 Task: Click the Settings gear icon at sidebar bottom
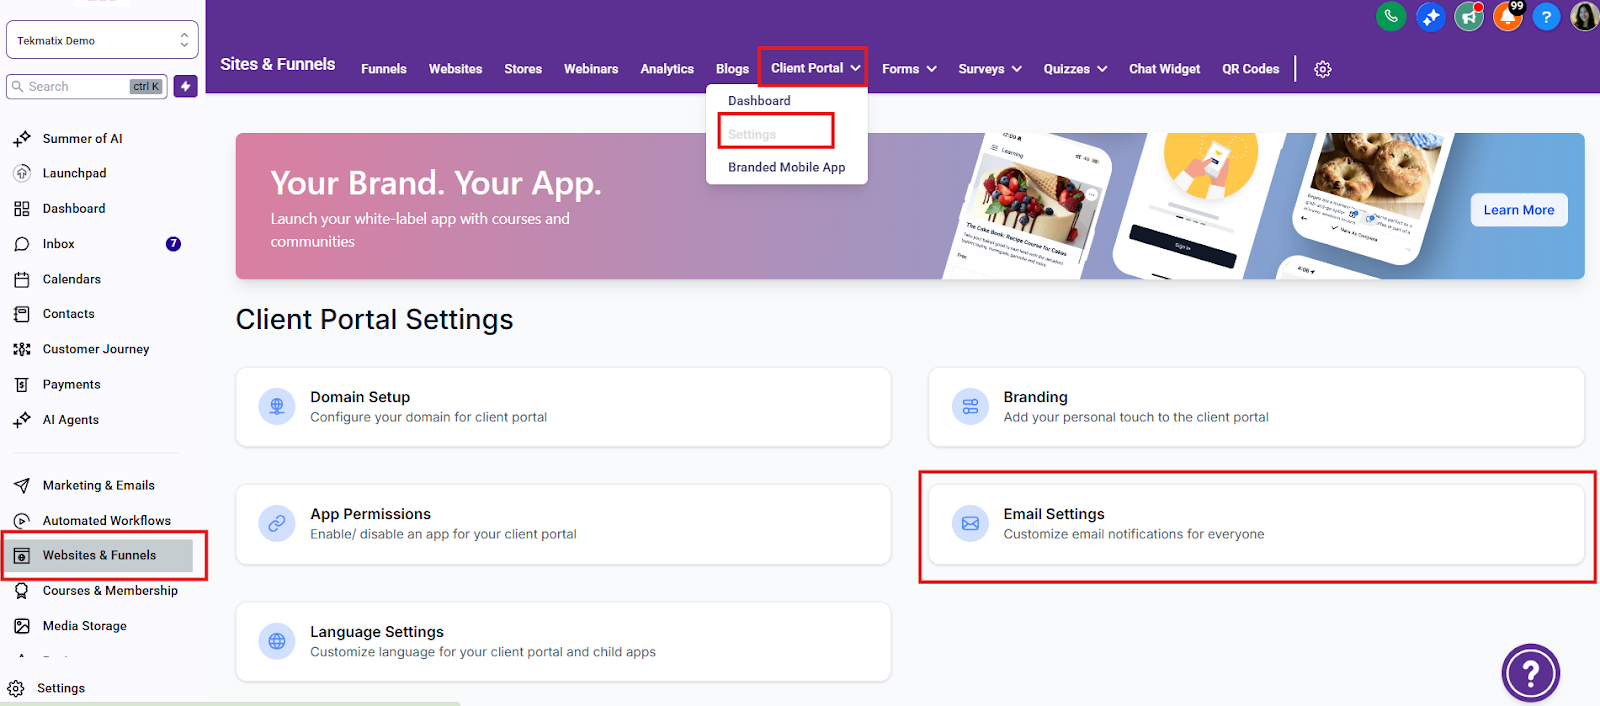tap(16, 688)
